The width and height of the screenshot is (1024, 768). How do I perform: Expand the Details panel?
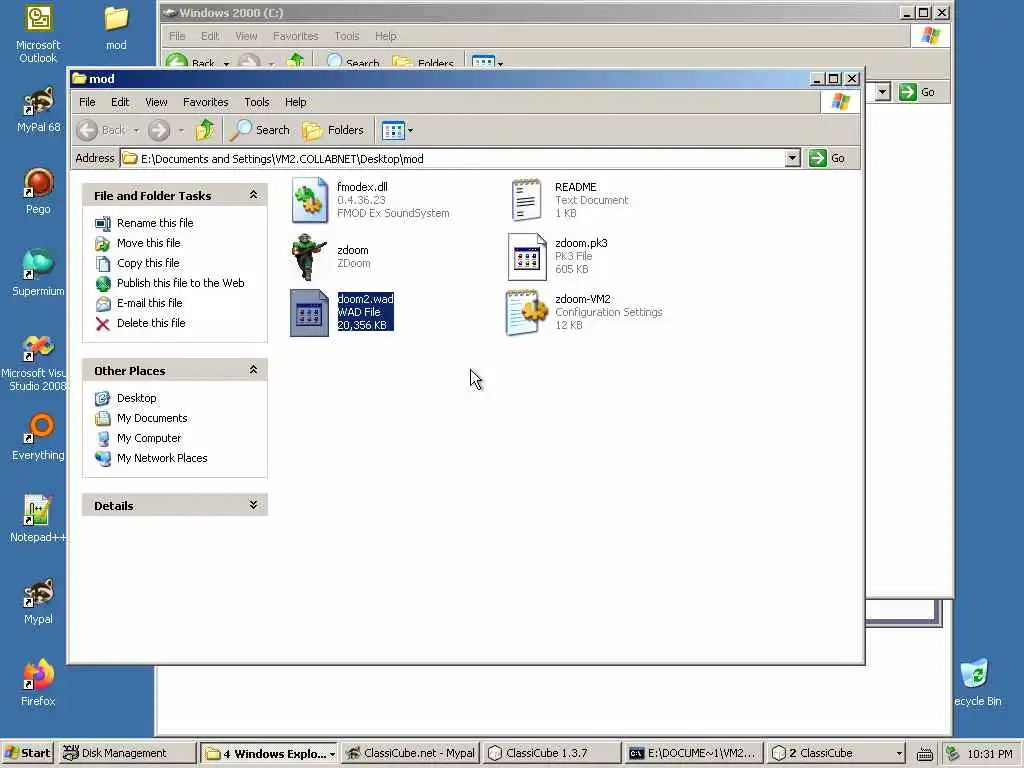[x=253, y=505]
